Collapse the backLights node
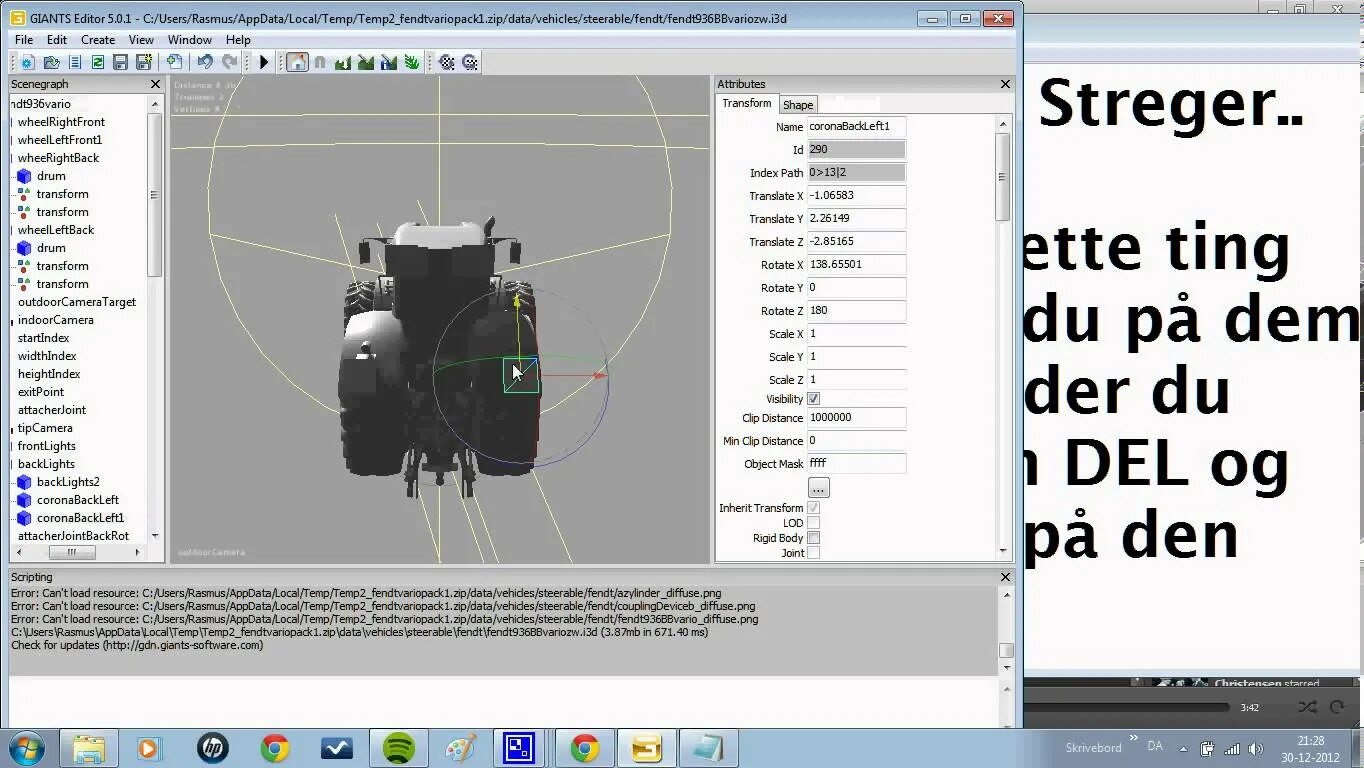 (x=12, y=464)
